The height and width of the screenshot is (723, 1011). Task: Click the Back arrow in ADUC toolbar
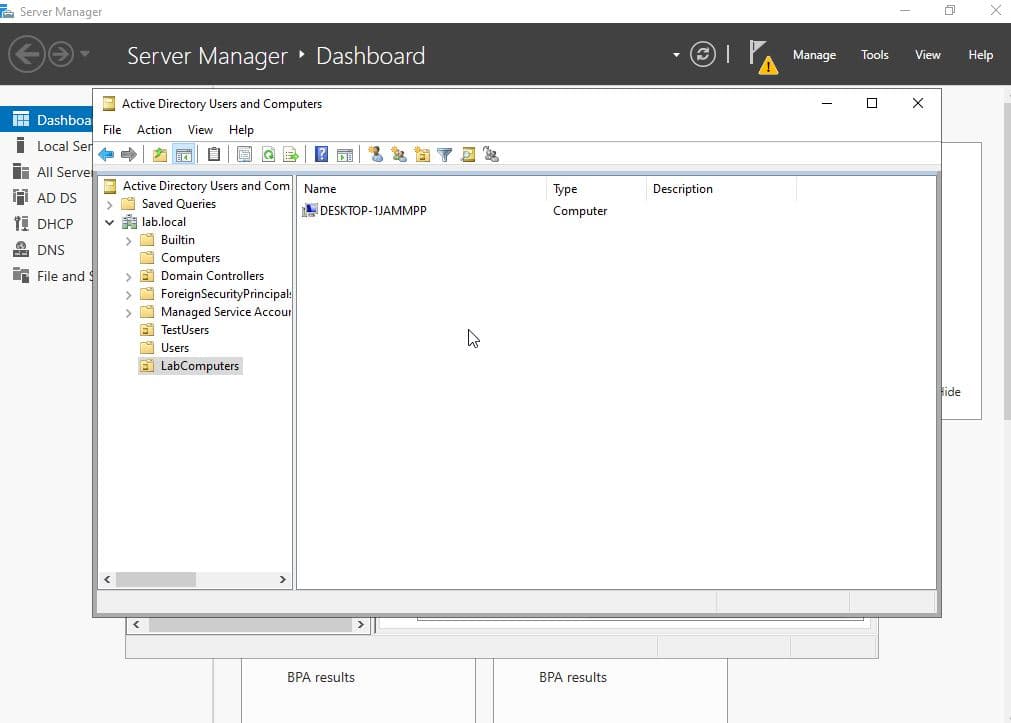pyautogui.click(x=106, y=154)
